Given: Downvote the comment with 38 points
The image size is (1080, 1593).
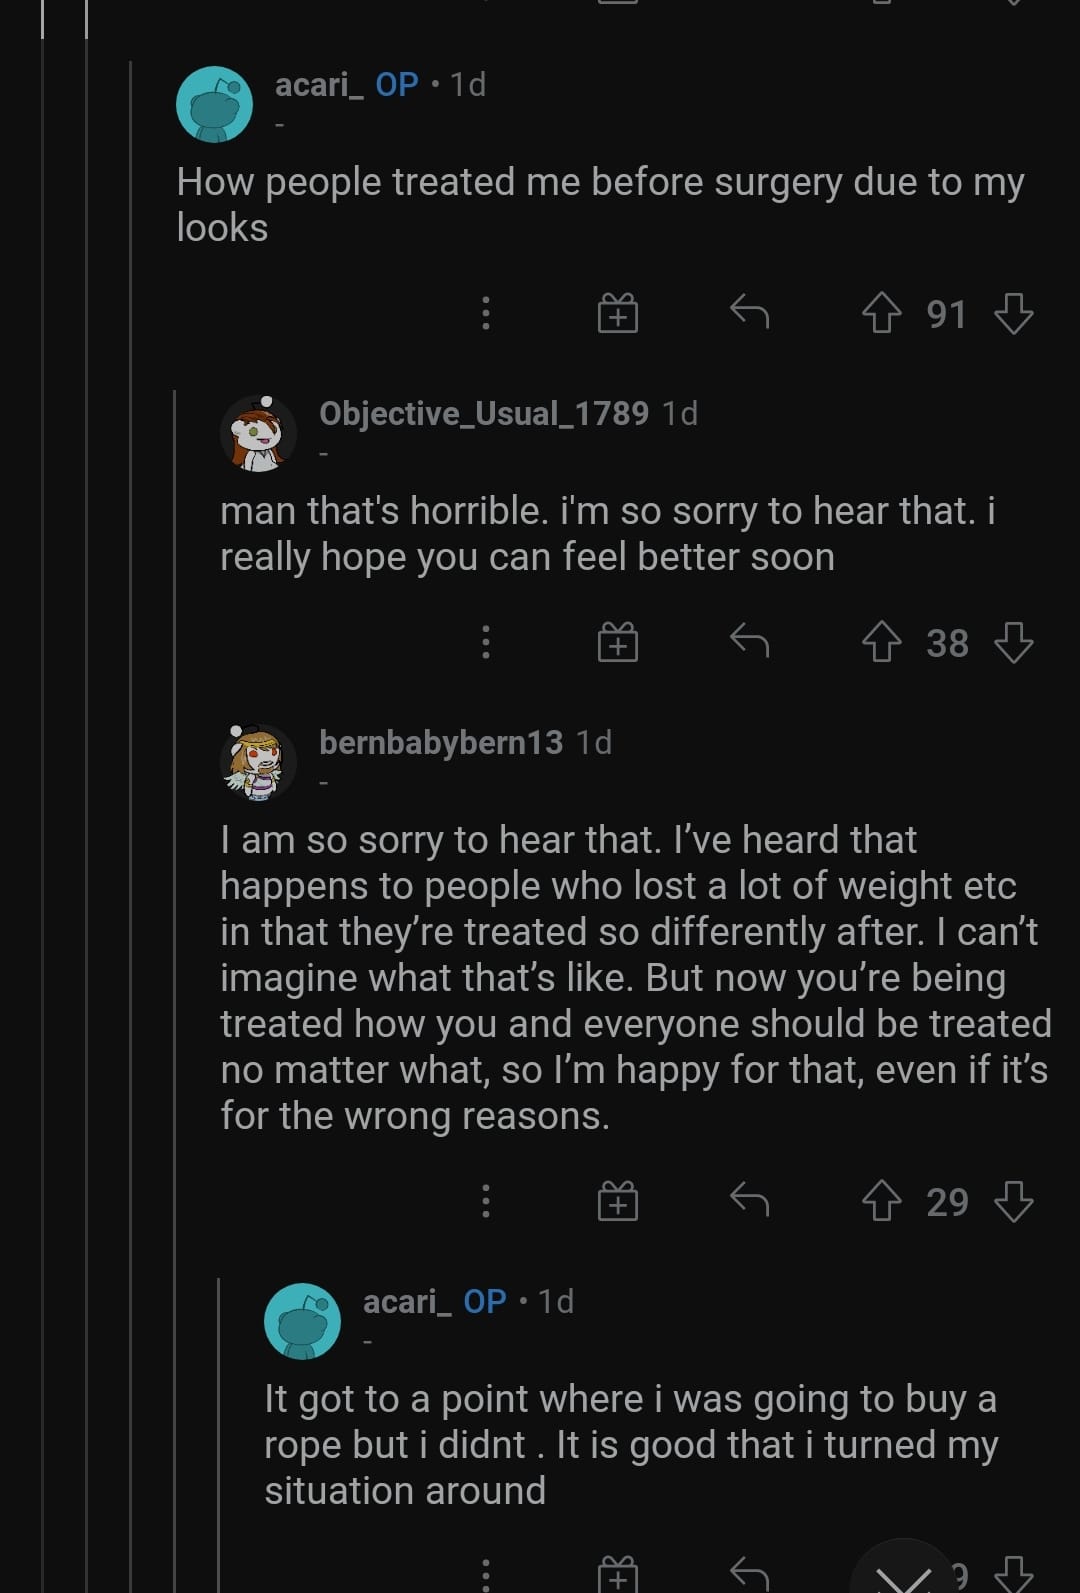Looking at the screenshot, I should click(1013, 642).
